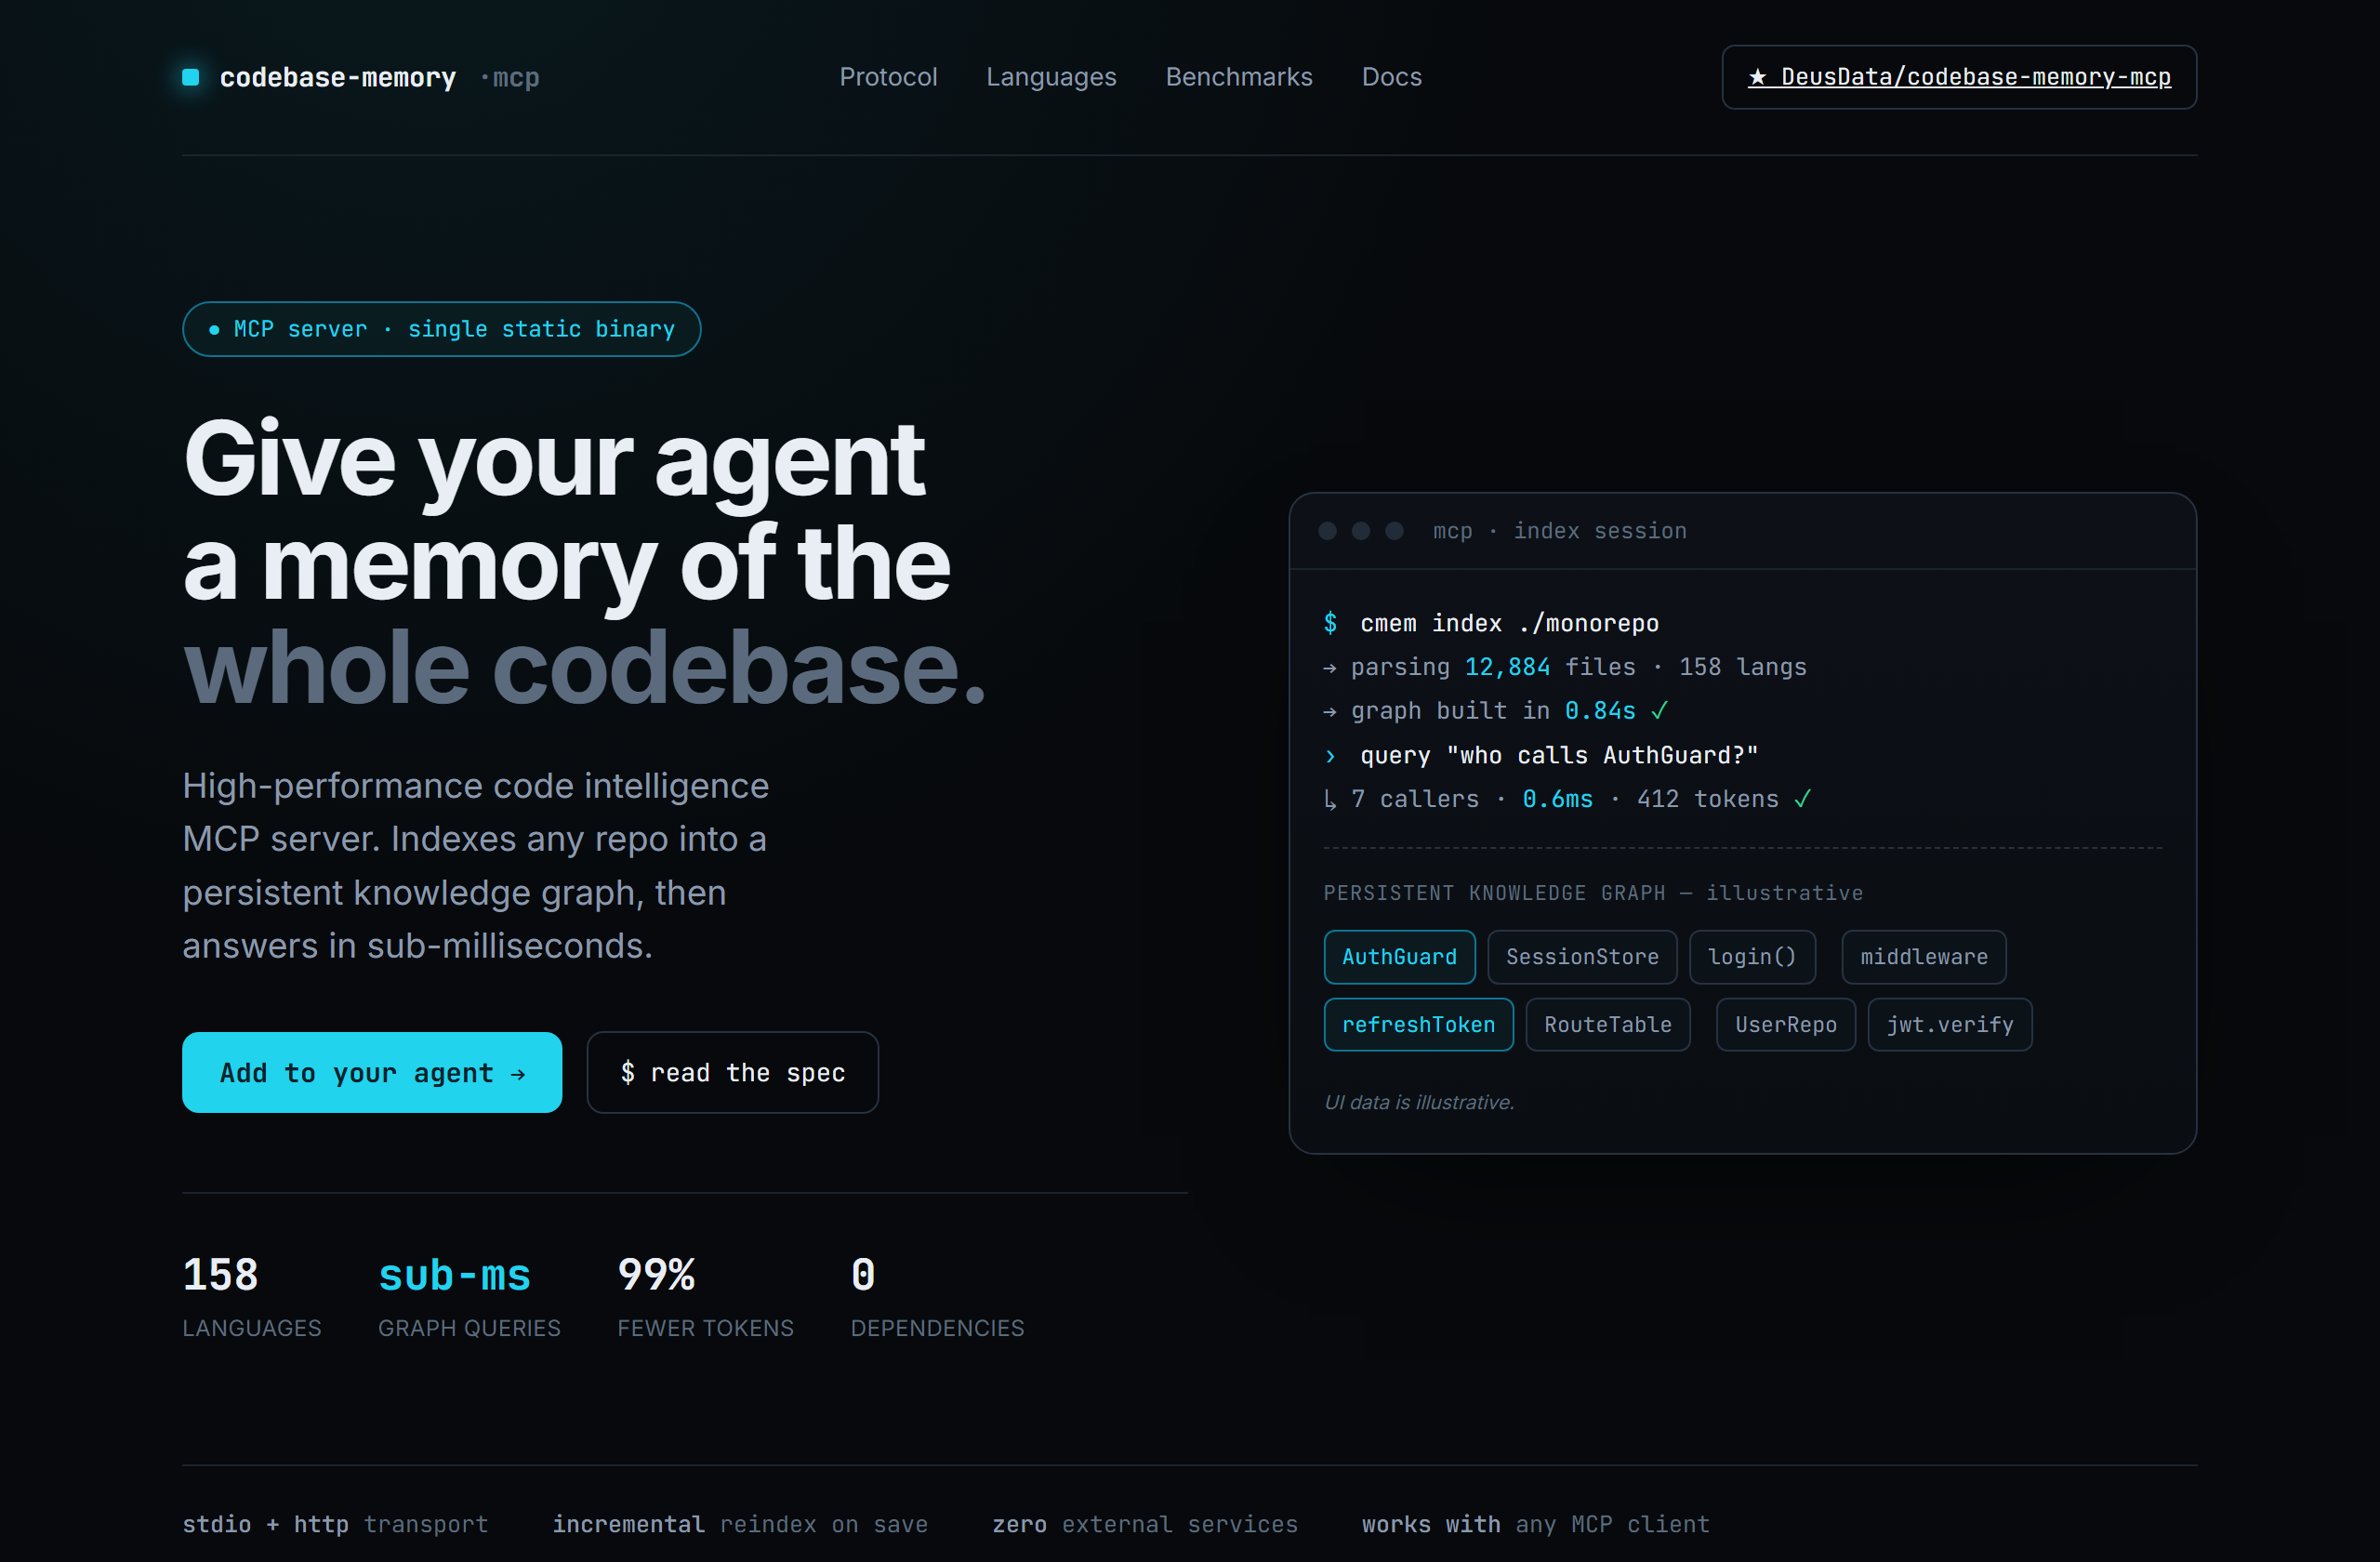
Task: Click the 'works with any MCP client' text
Action: pyautogui.click(x=1536, y=1525)
